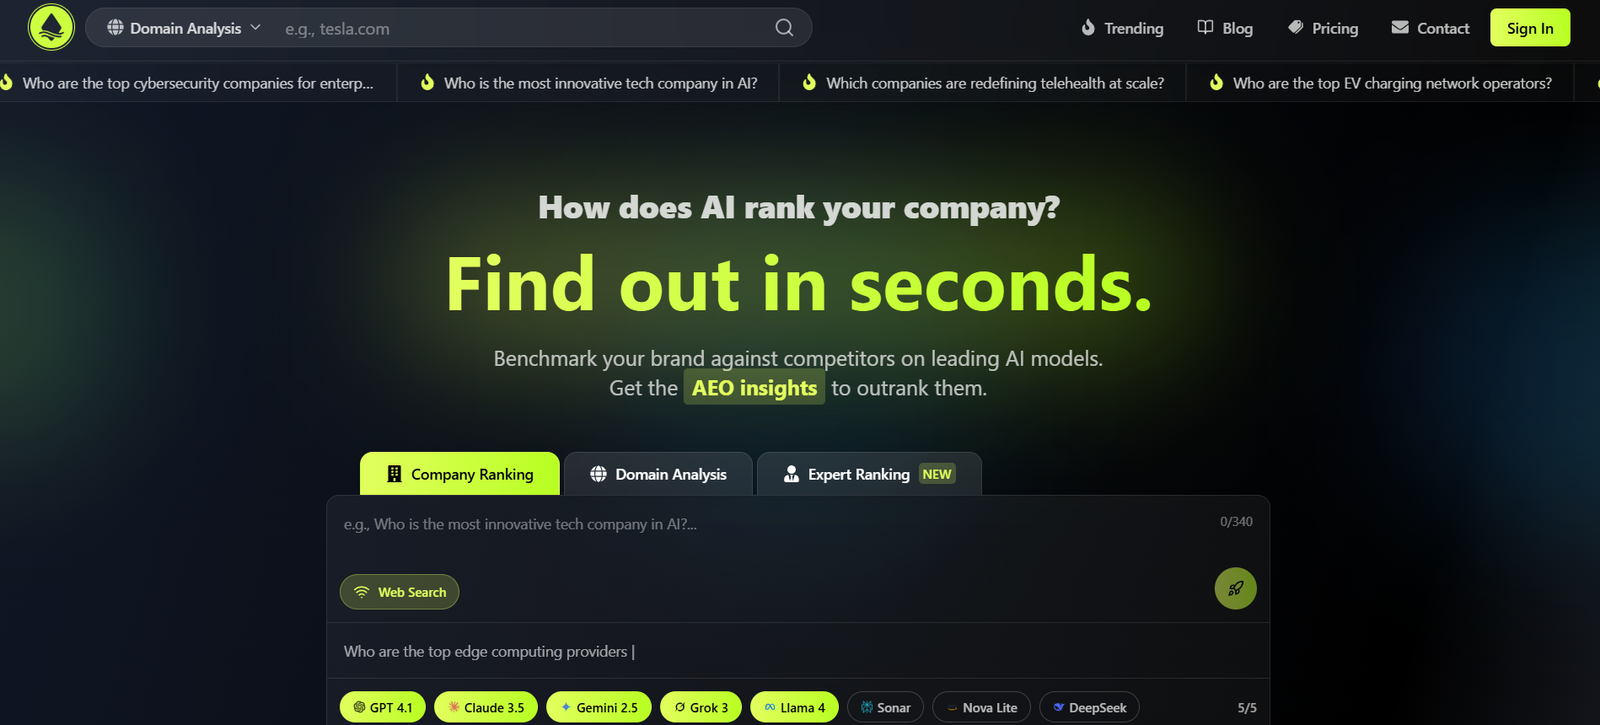Disable the GPT 4.1 model chip
Viewport: 1600px width, 725px height.
pos(383,707)
